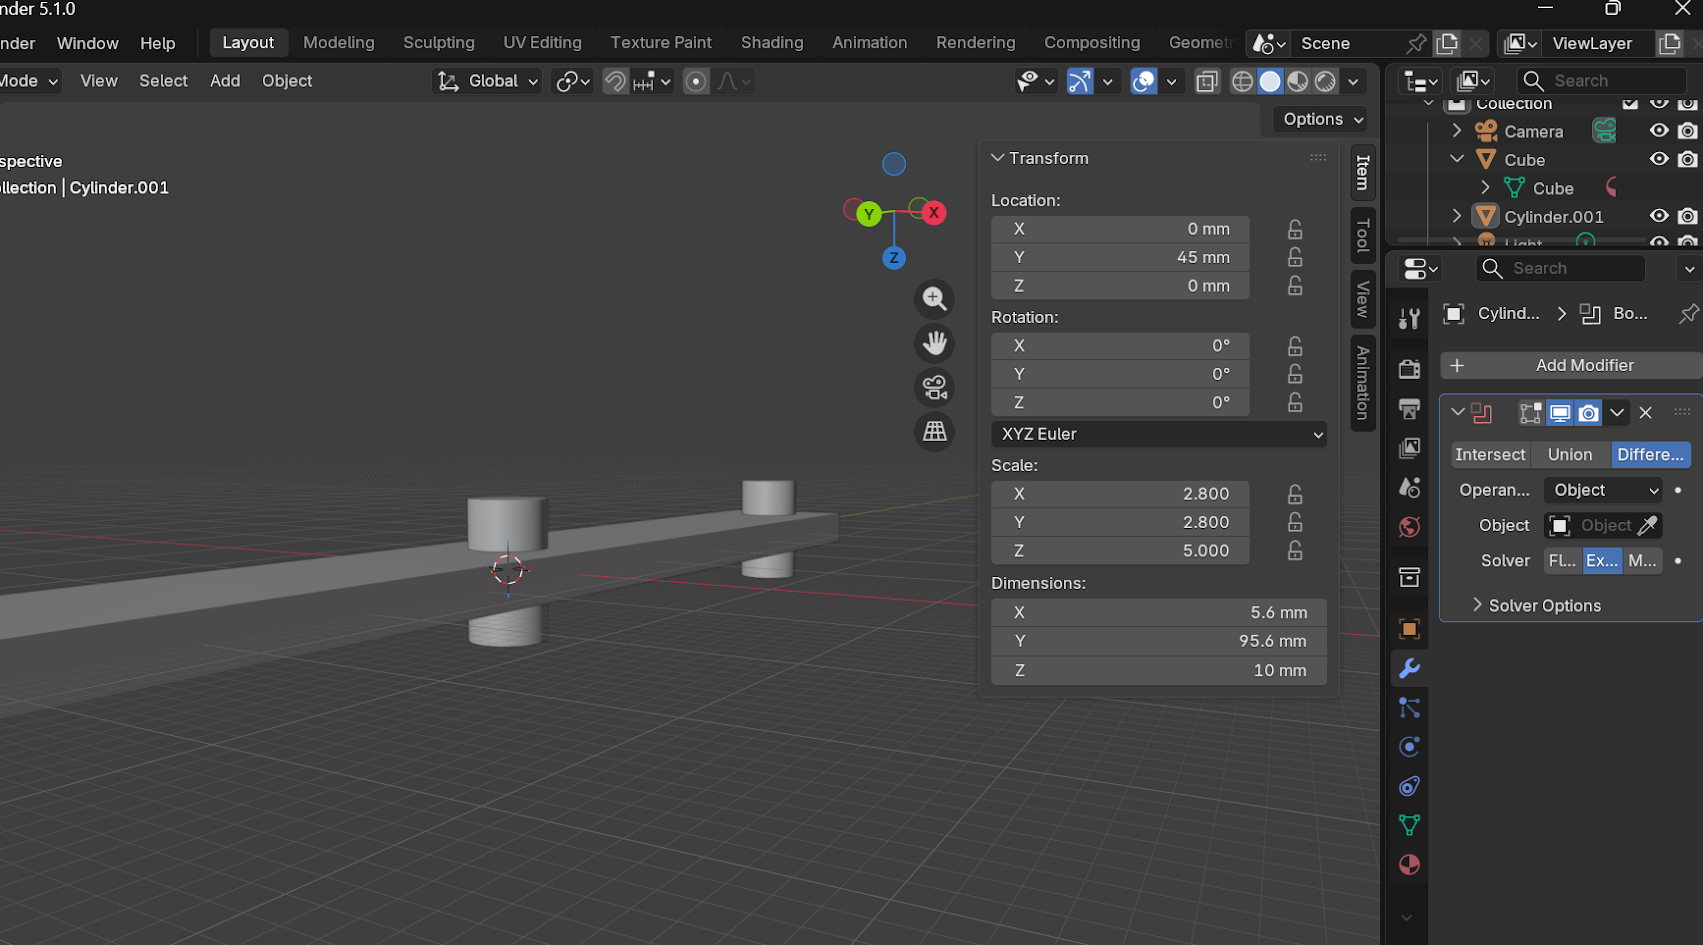The image size is (1703, 945).
Task: Click the green Y axis gizmo ball
Action: (x=869, y=214)
